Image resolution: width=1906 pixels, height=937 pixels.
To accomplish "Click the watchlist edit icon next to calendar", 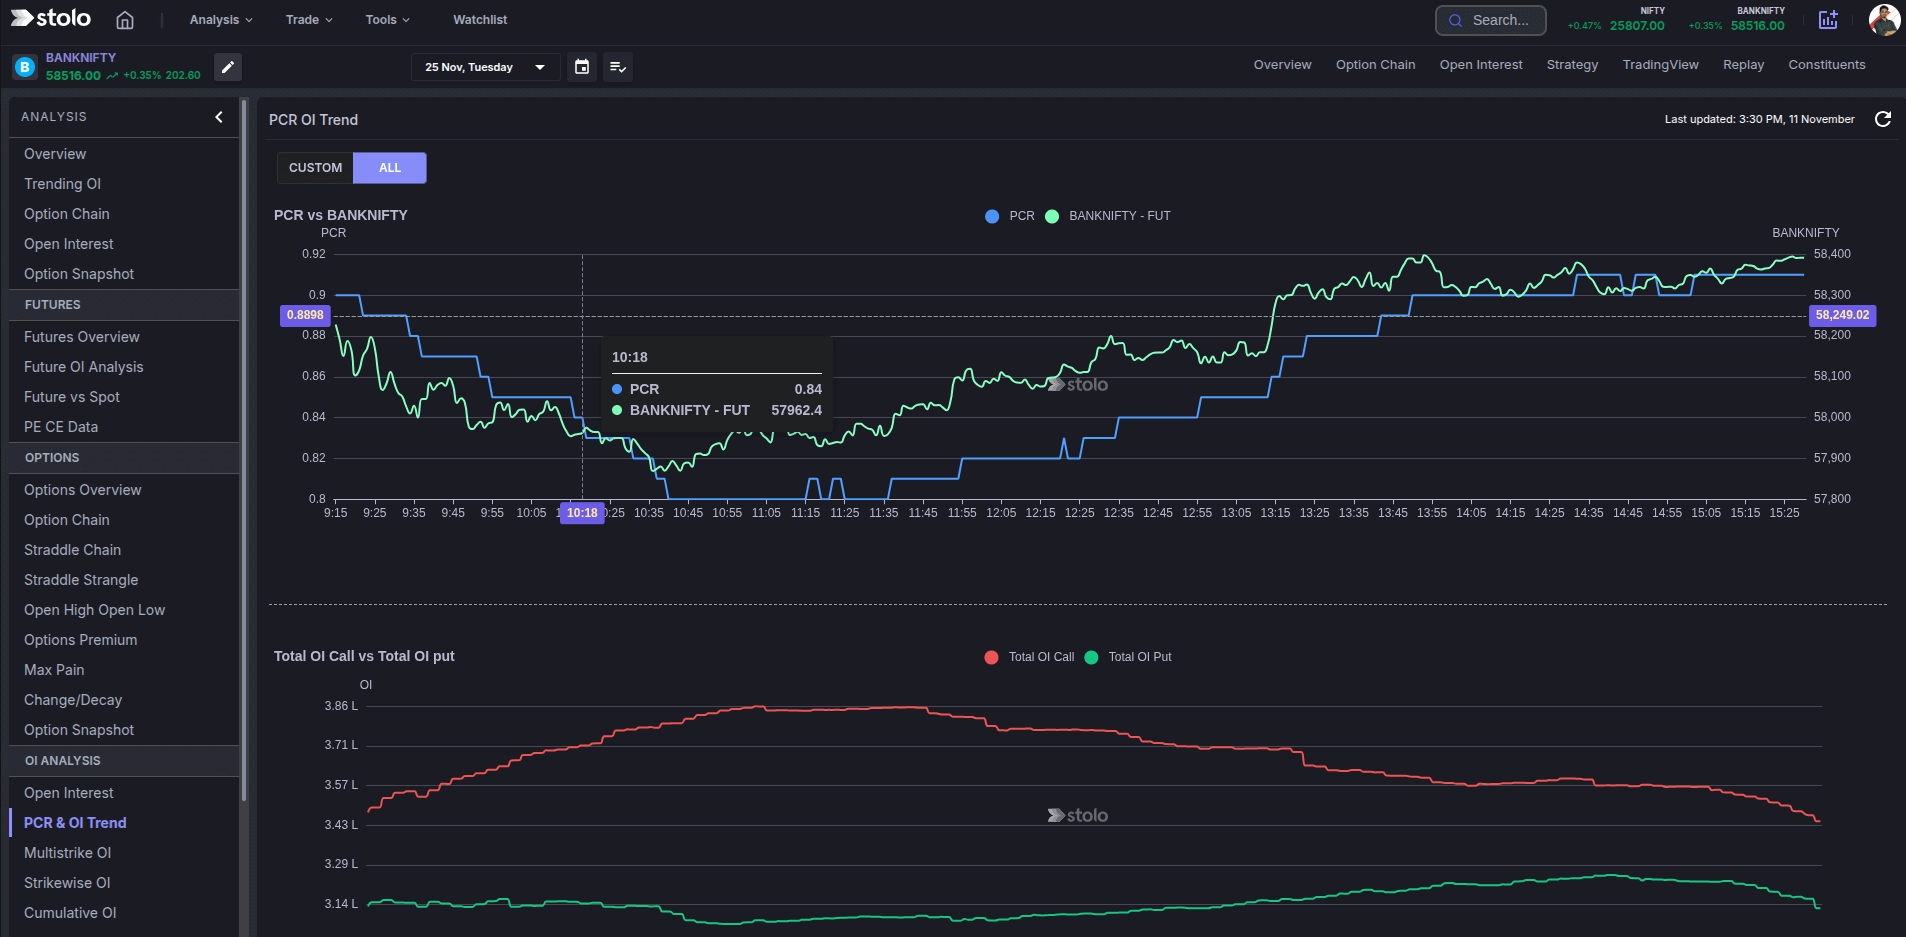I will 617,67.
